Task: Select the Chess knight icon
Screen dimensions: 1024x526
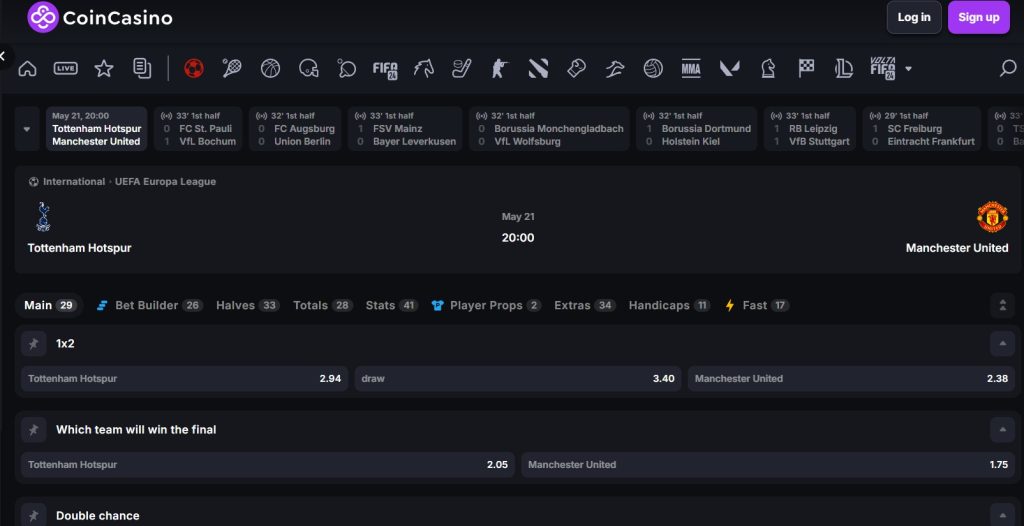Action: (x=768, y=68)
